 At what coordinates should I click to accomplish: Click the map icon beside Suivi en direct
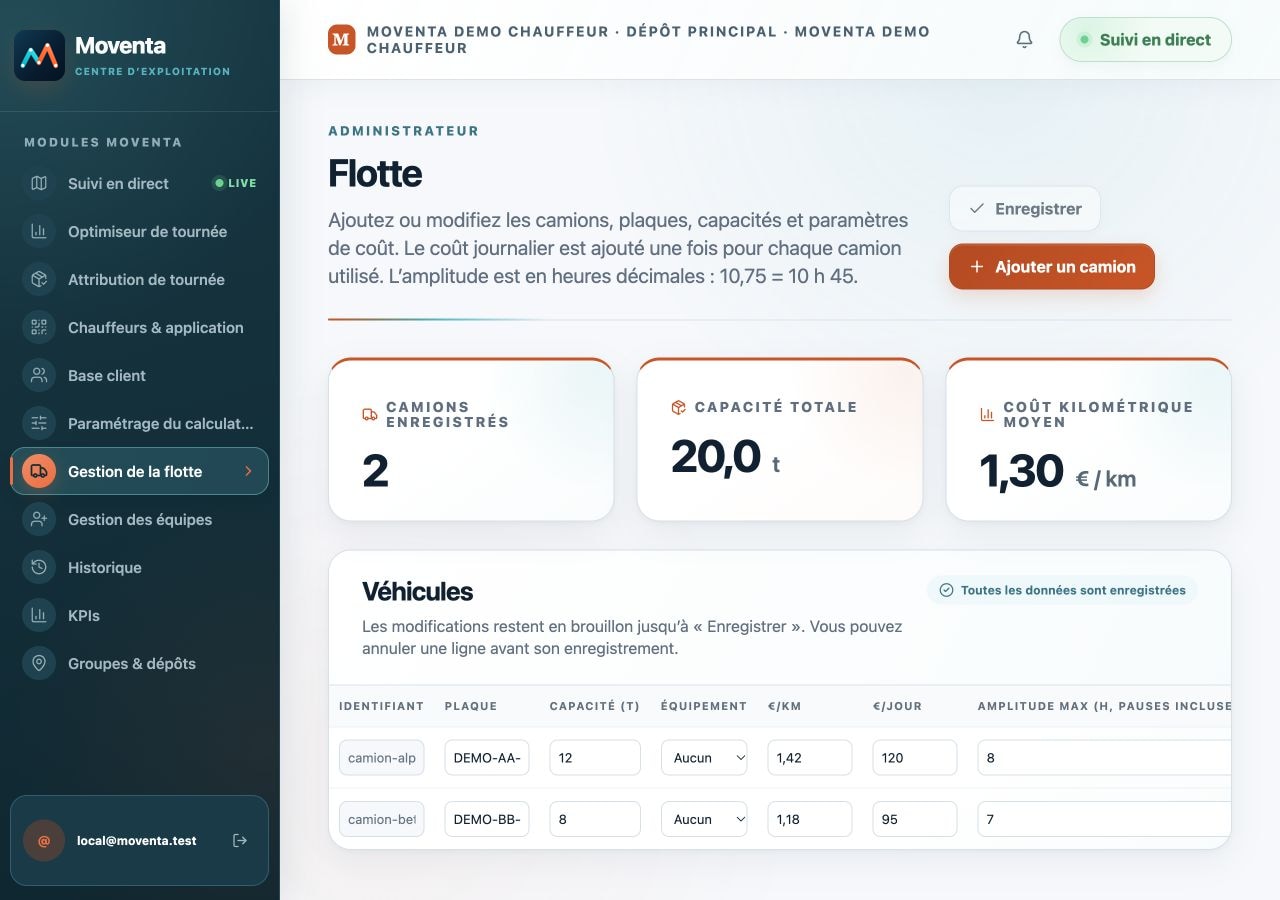[39, 183]
